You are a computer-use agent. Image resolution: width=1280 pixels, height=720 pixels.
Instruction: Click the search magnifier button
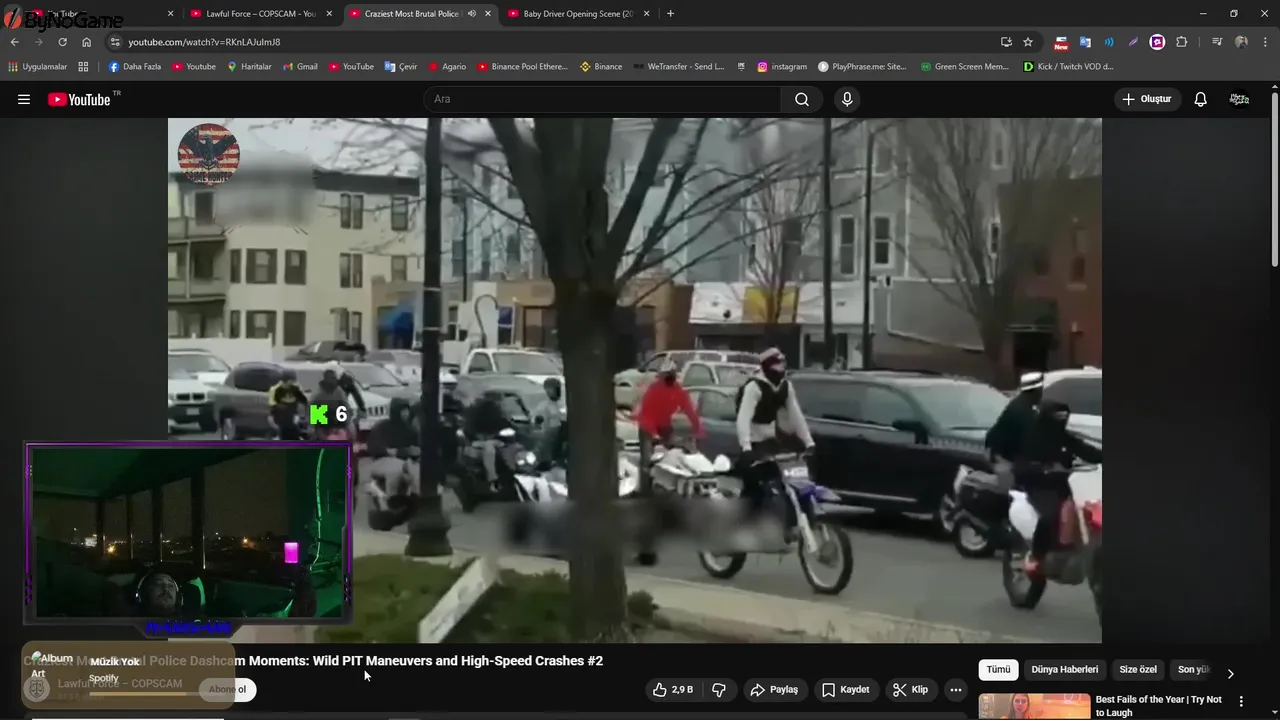click(802, 99)
